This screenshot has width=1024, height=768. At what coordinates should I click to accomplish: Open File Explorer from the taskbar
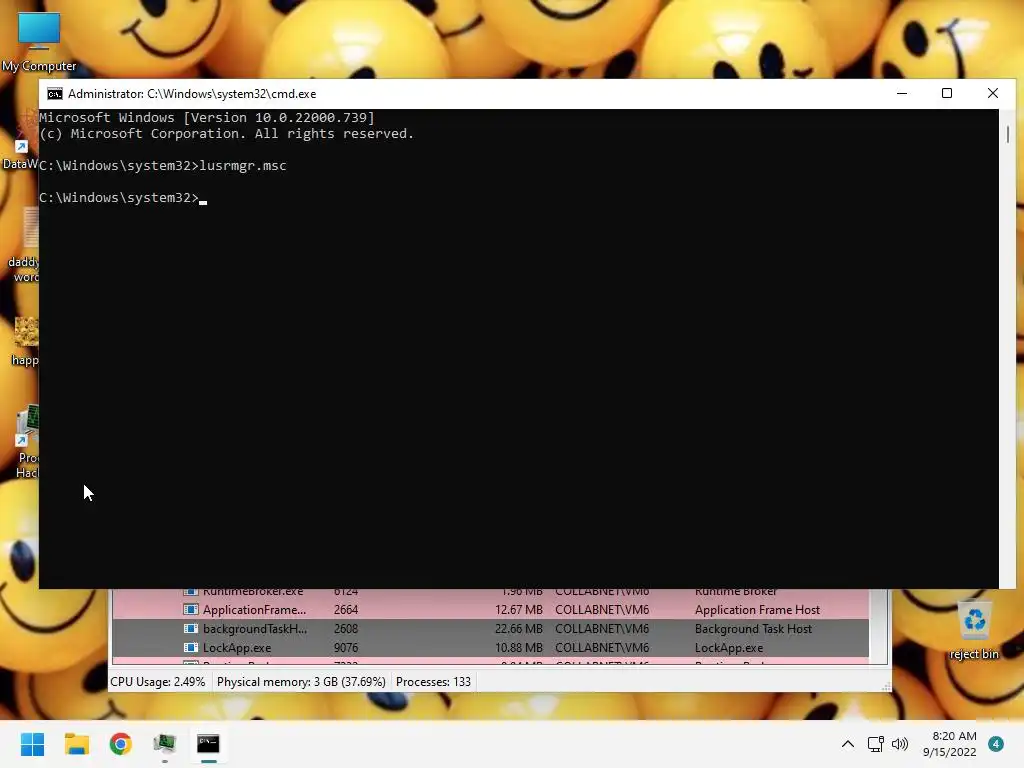76,744
